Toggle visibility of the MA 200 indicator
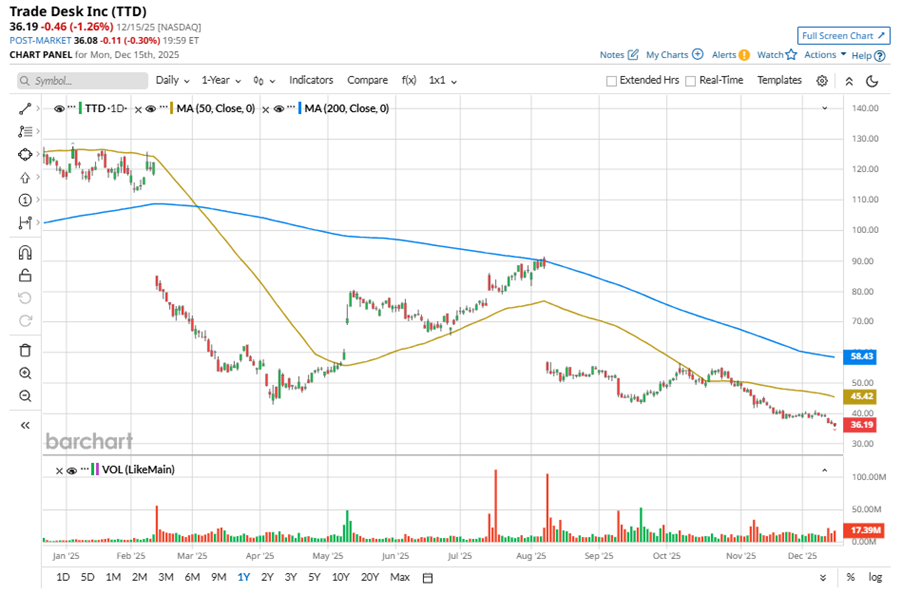 pyautogui.click(x=278, y=109)
